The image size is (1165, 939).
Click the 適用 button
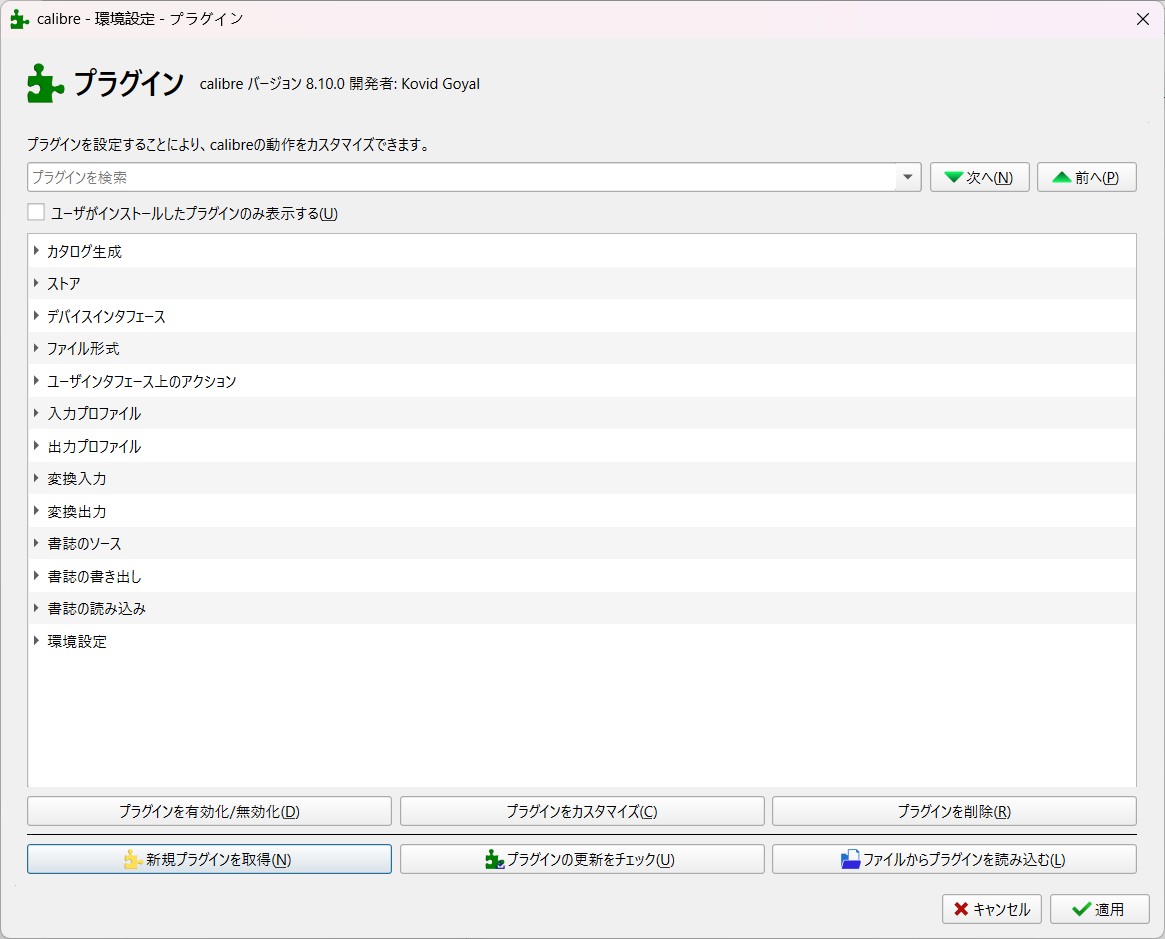[x=1100, y=909]
